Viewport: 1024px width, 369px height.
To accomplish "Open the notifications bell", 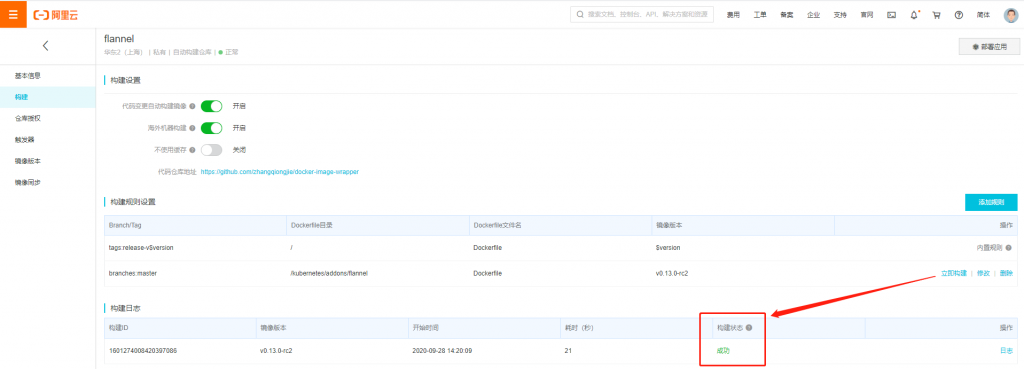I will 914,15.
